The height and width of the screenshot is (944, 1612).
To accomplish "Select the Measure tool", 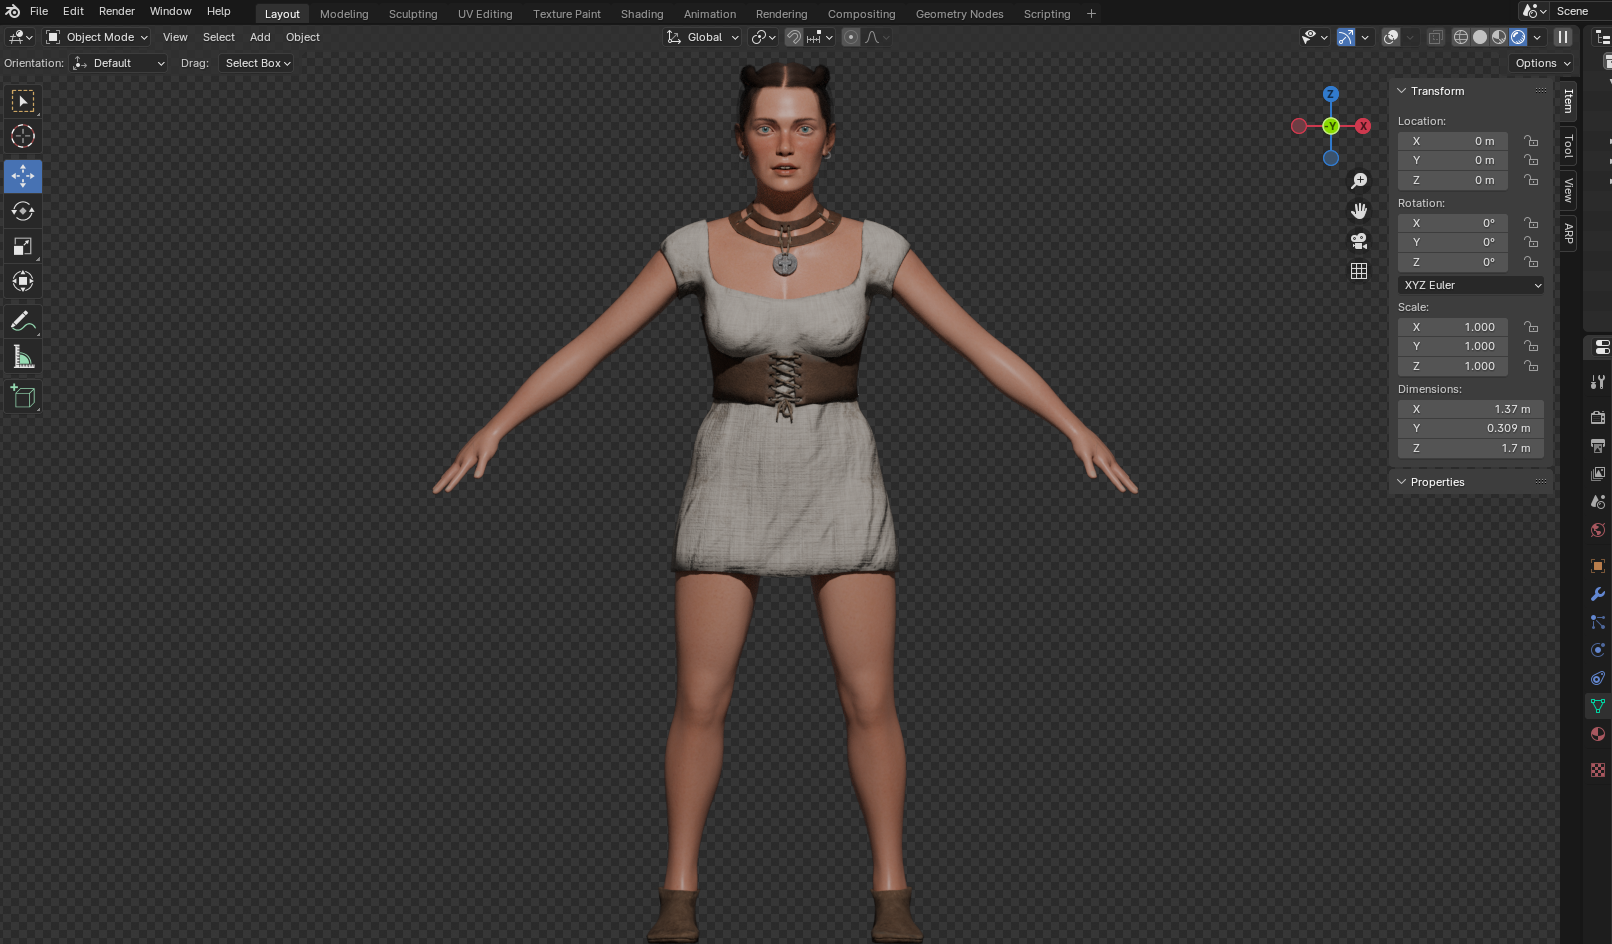I will click(x=22, y=357).
